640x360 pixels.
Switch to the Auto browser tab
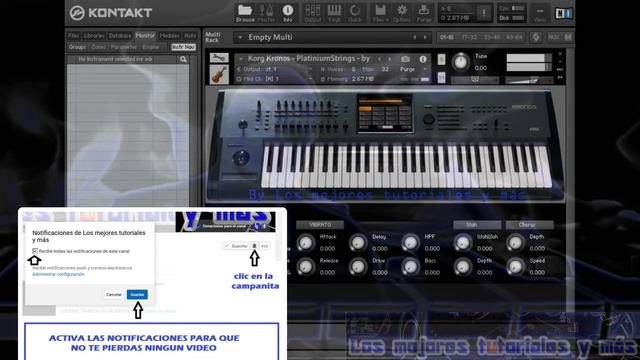pyautogui.click(x=190, y=36)
